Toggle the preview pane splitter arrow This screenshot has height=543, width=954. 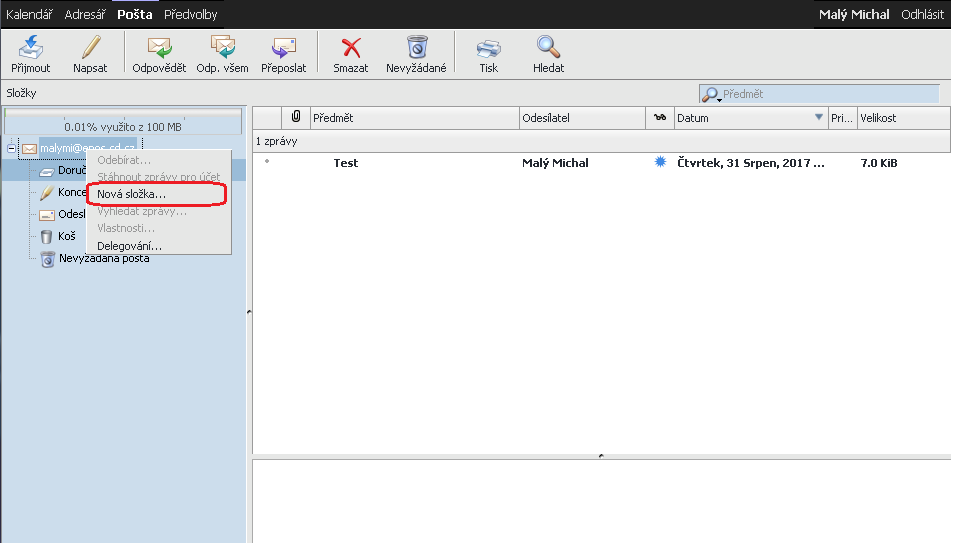click(601, 455)
